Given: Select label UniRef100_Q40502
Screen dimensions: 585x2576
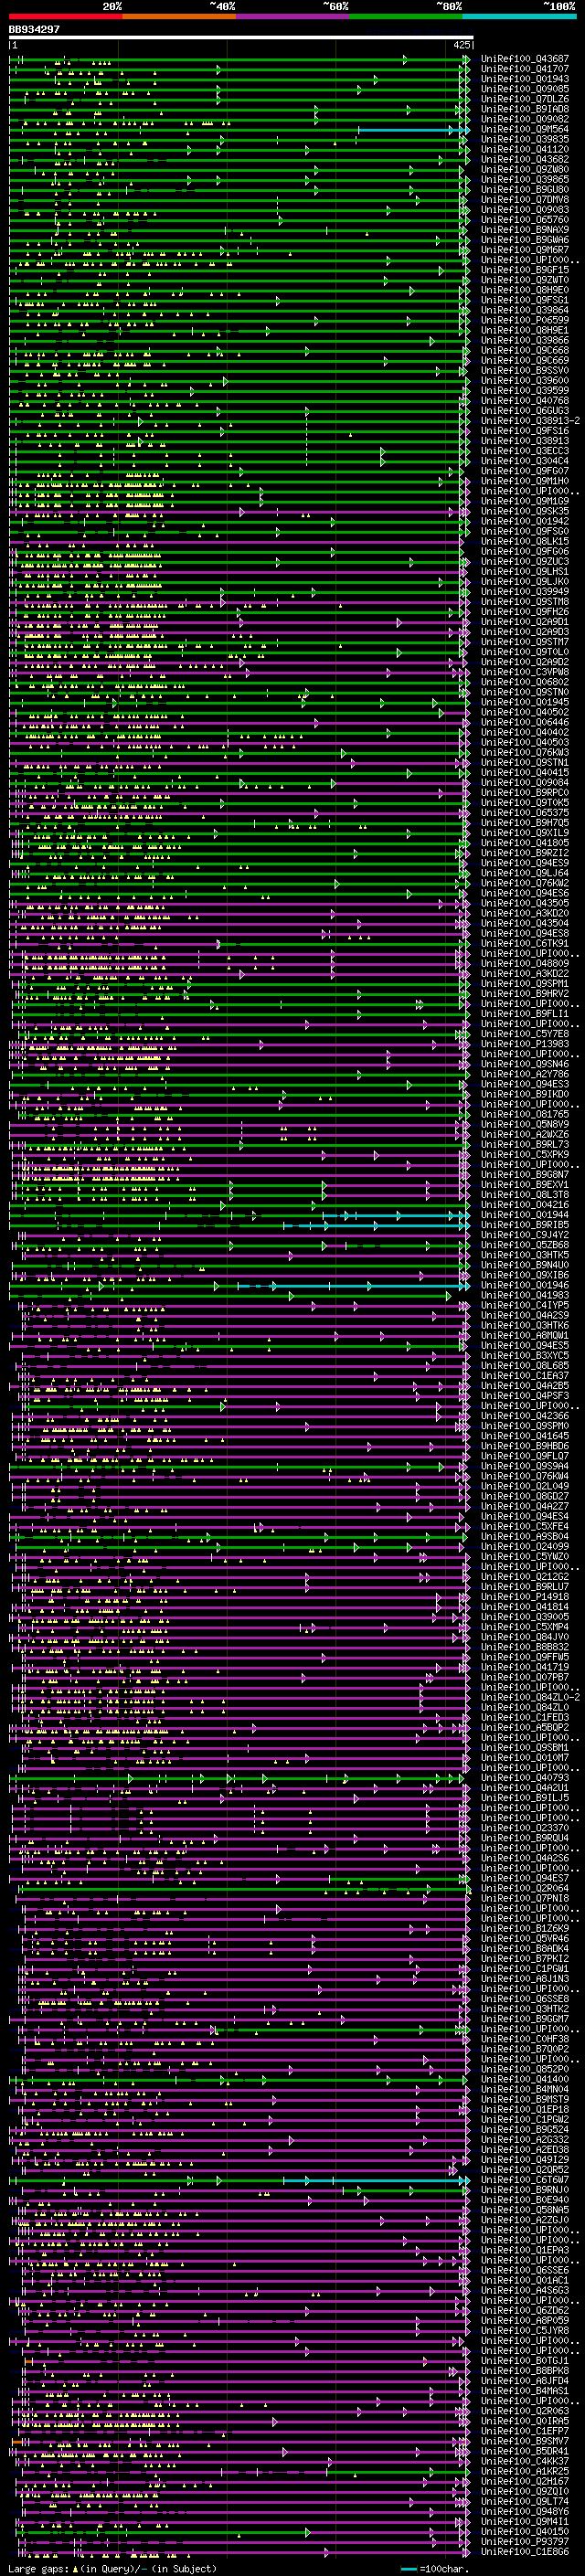Looking at the screenshot, I should coord(525,712).
